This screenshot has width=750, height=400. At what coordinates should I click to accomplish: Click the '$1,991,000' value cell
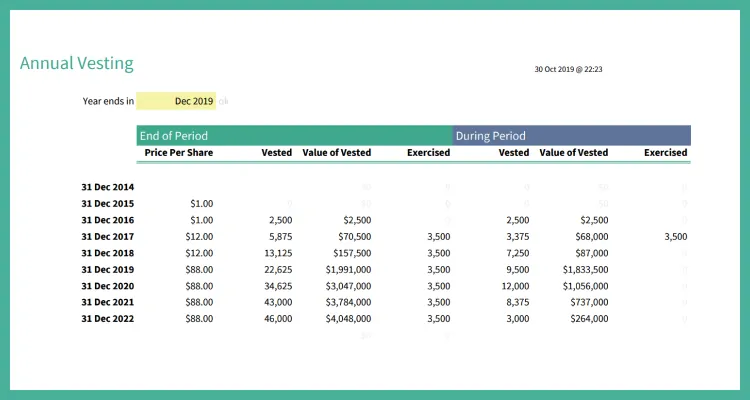click(349, 269)
